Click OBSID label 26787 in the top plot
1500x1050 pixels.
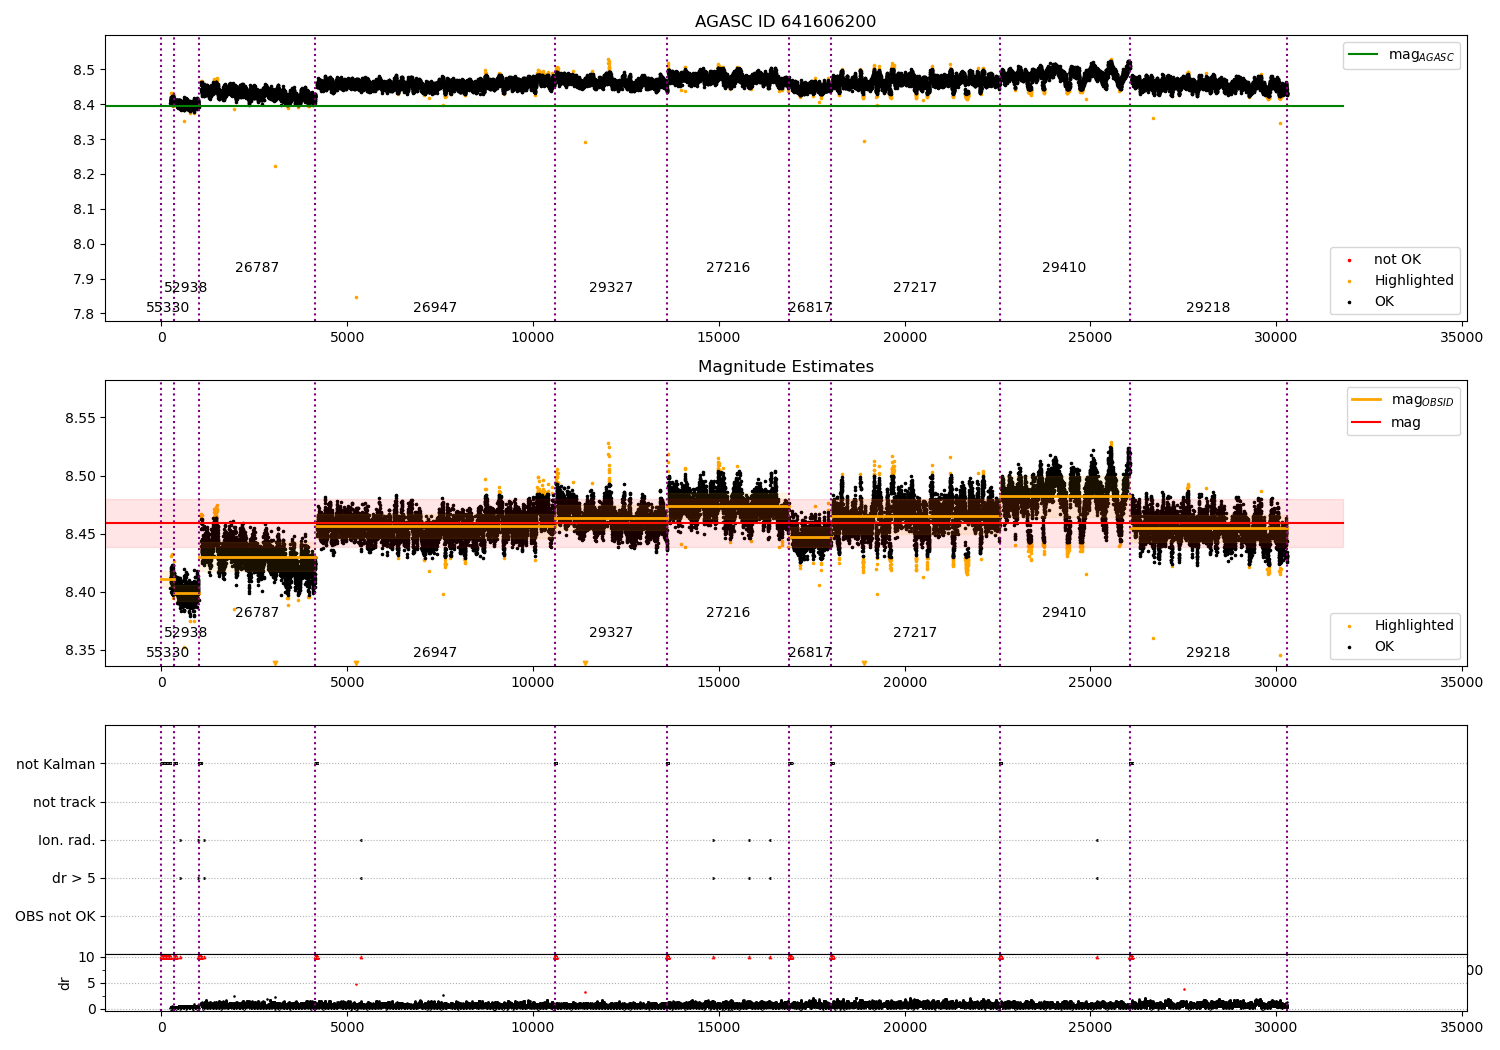pos(257,268)
